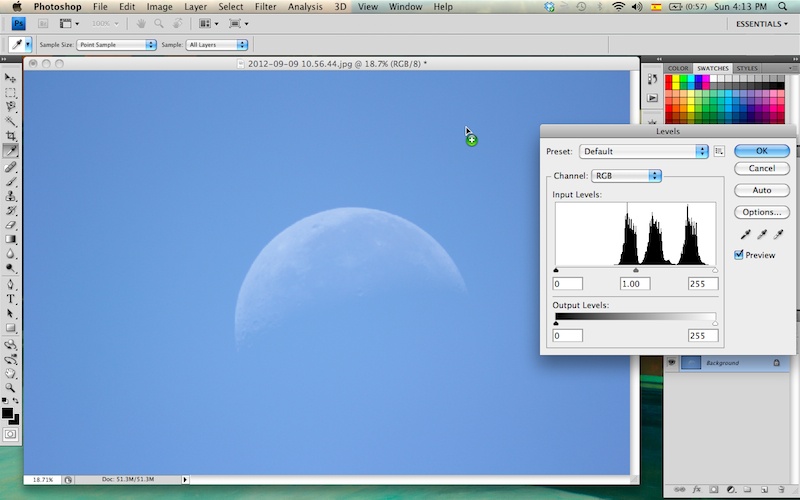The width and height of the screenshot is (800, 500).
Task: Open the Filter menu
Action: tap(265, 7)
